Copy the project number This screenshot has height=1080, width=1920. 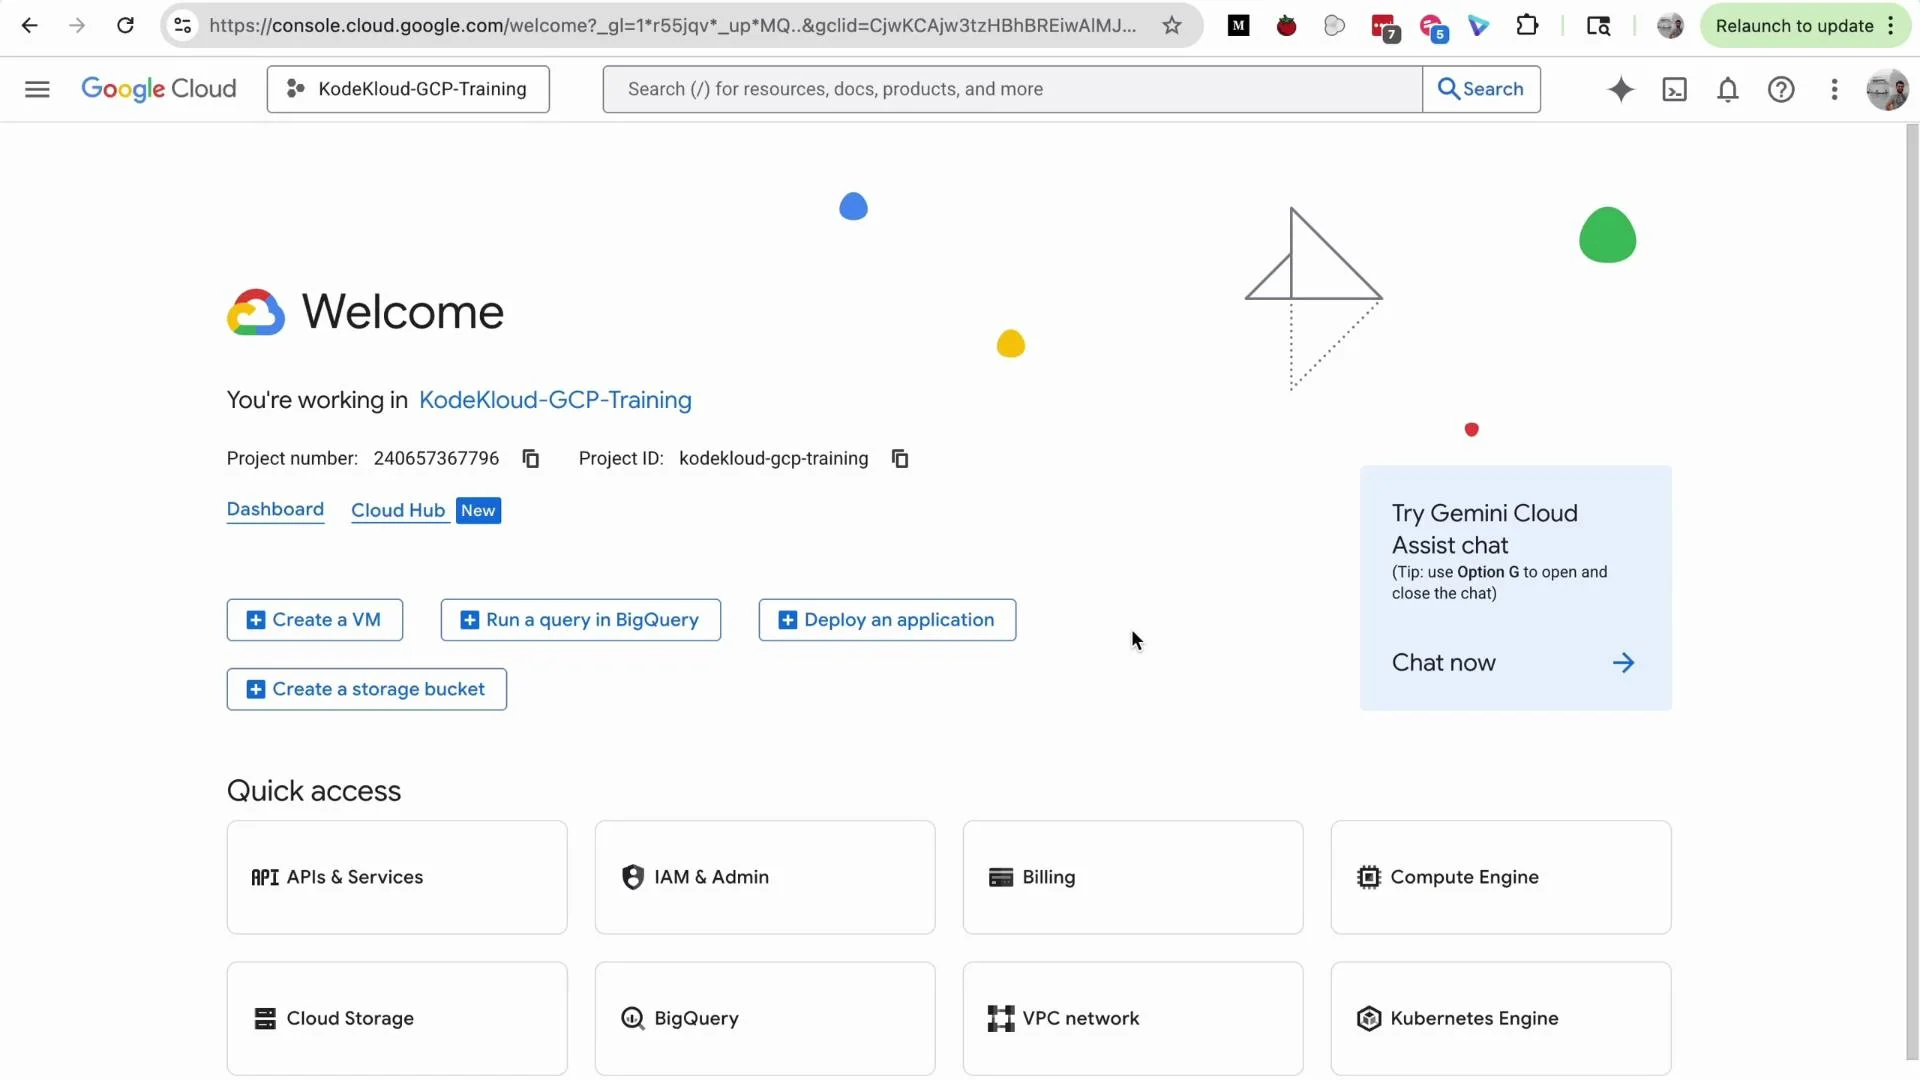(531, 459)
